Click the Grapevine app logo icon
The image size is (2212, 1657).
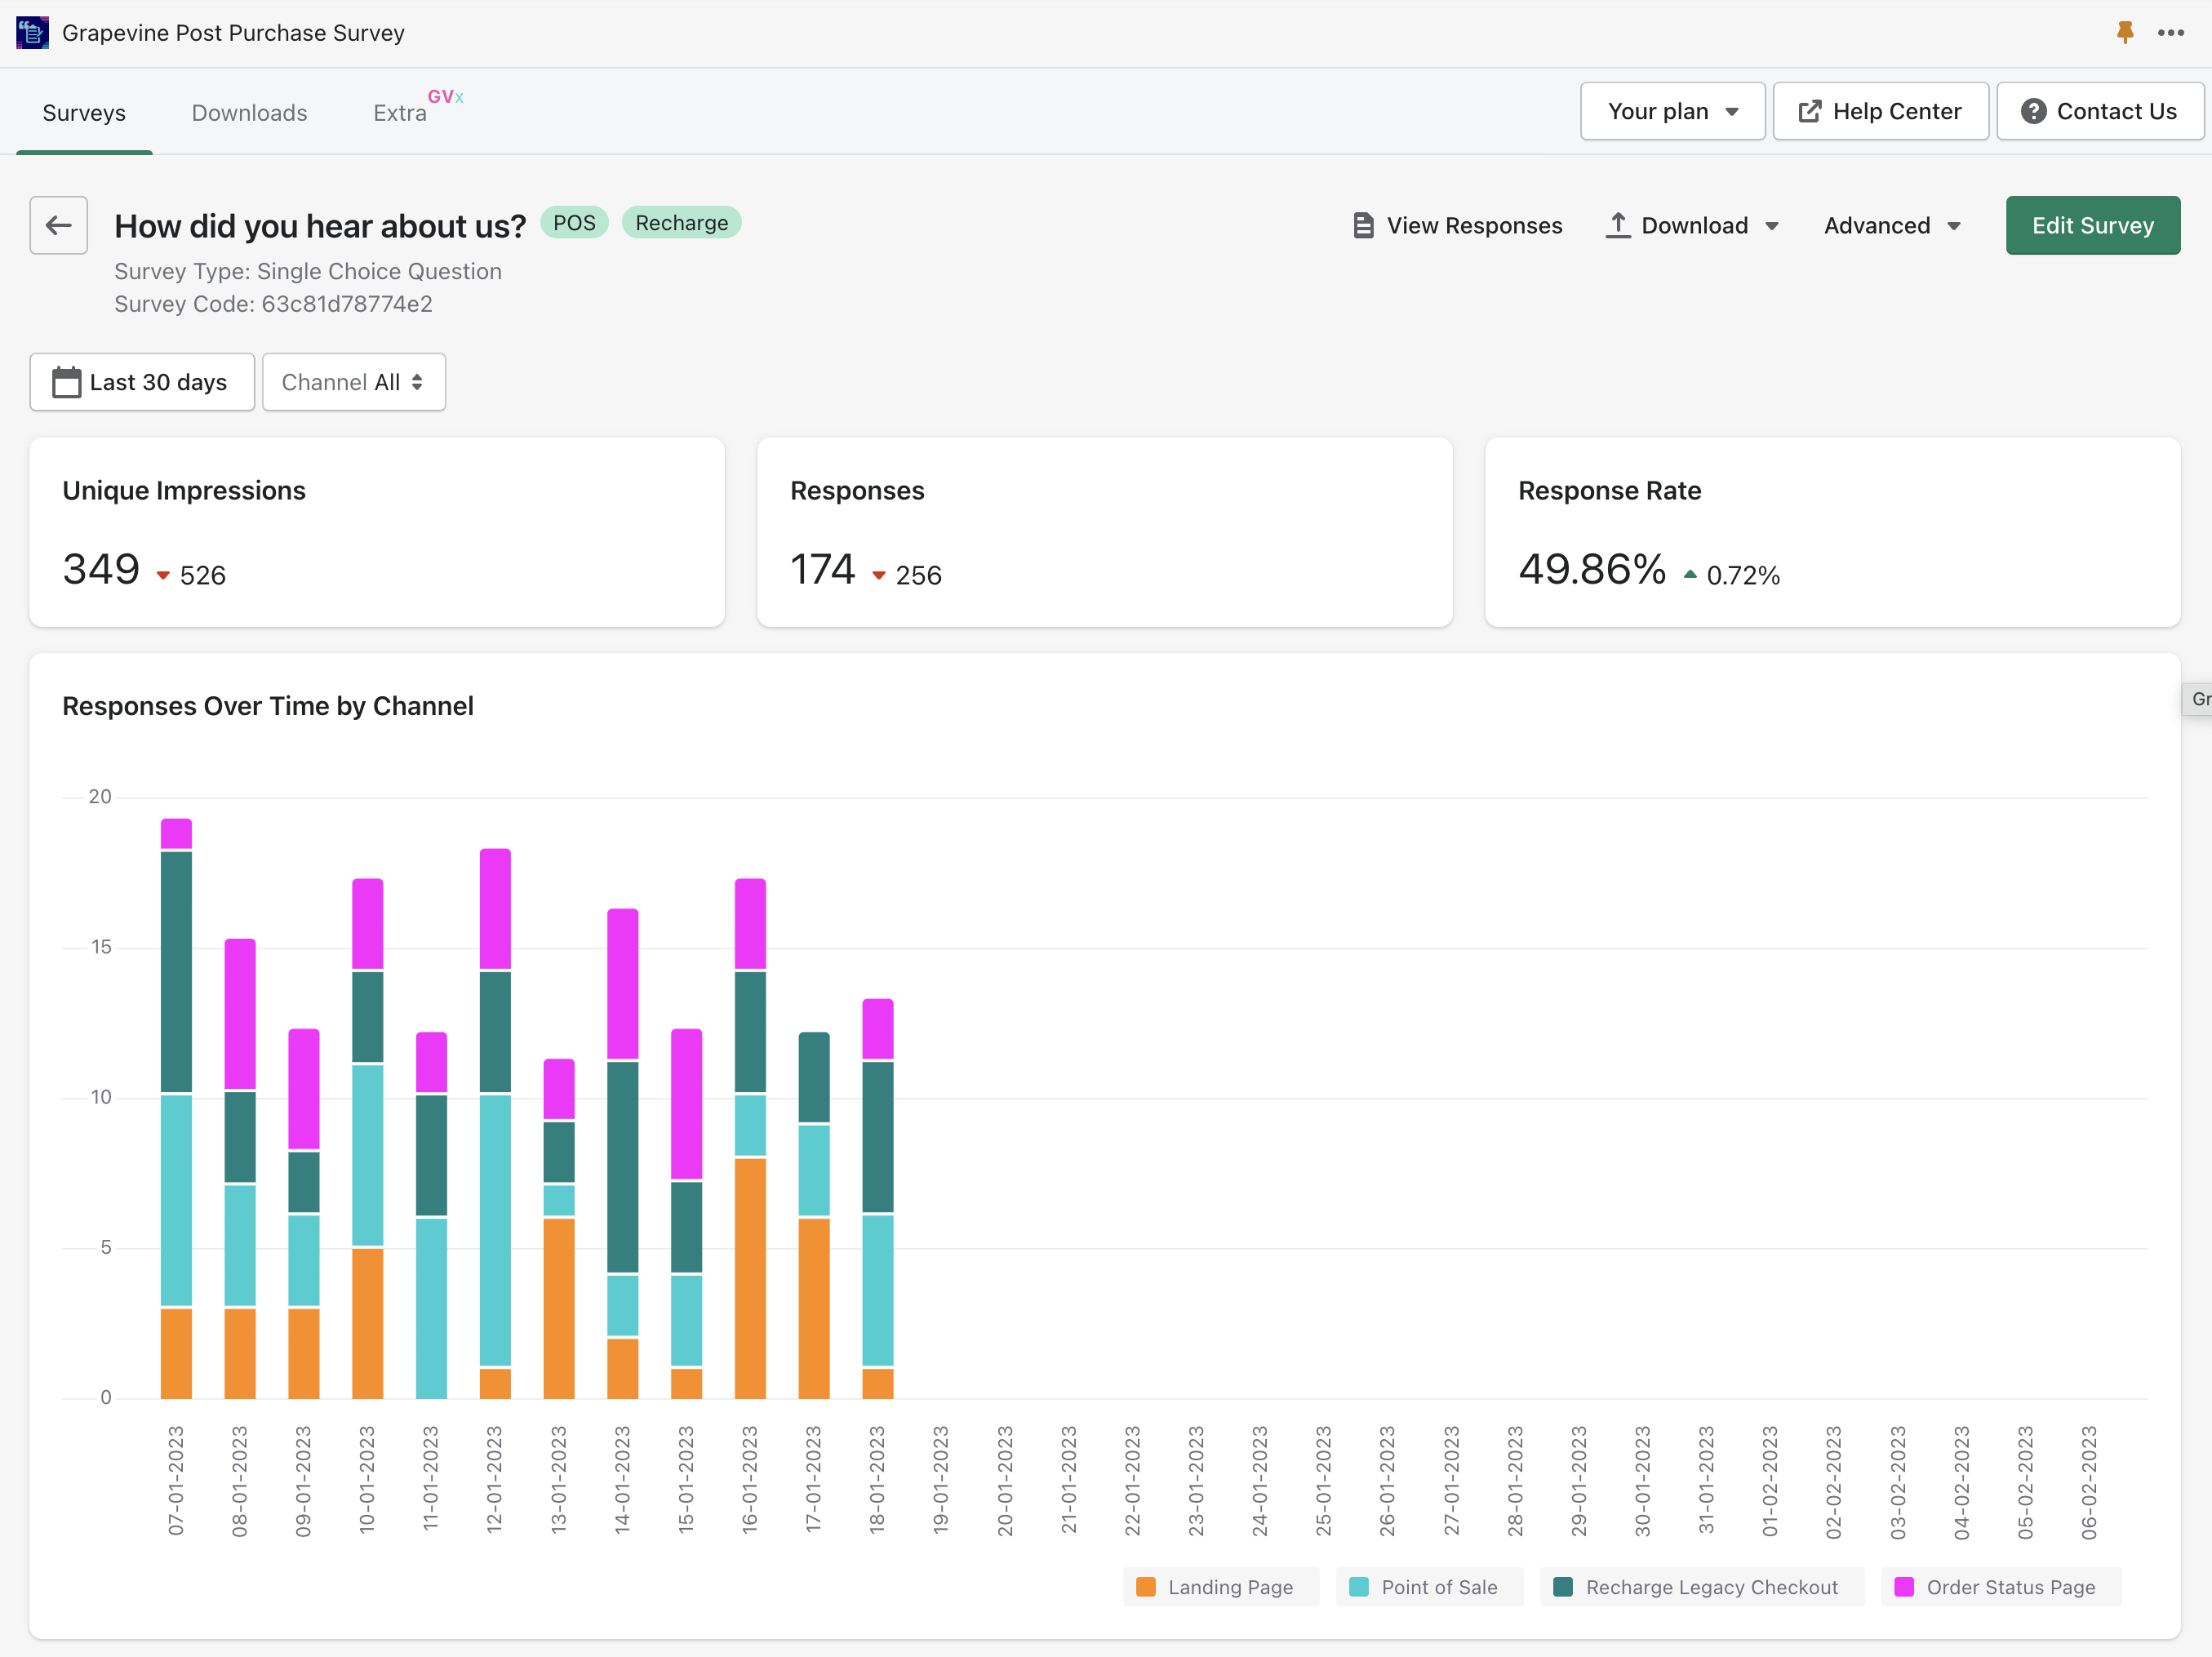(x=32, y=33)
